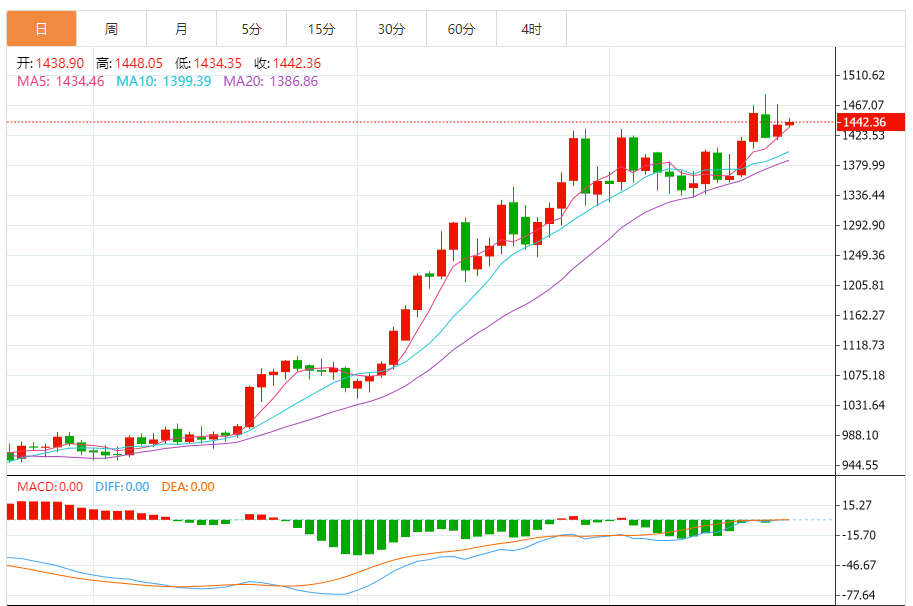The width and height of the screenshot is (913, 606).
Task: Switch to the 4时 four-hour tab
Action: [x=531, y=30]
